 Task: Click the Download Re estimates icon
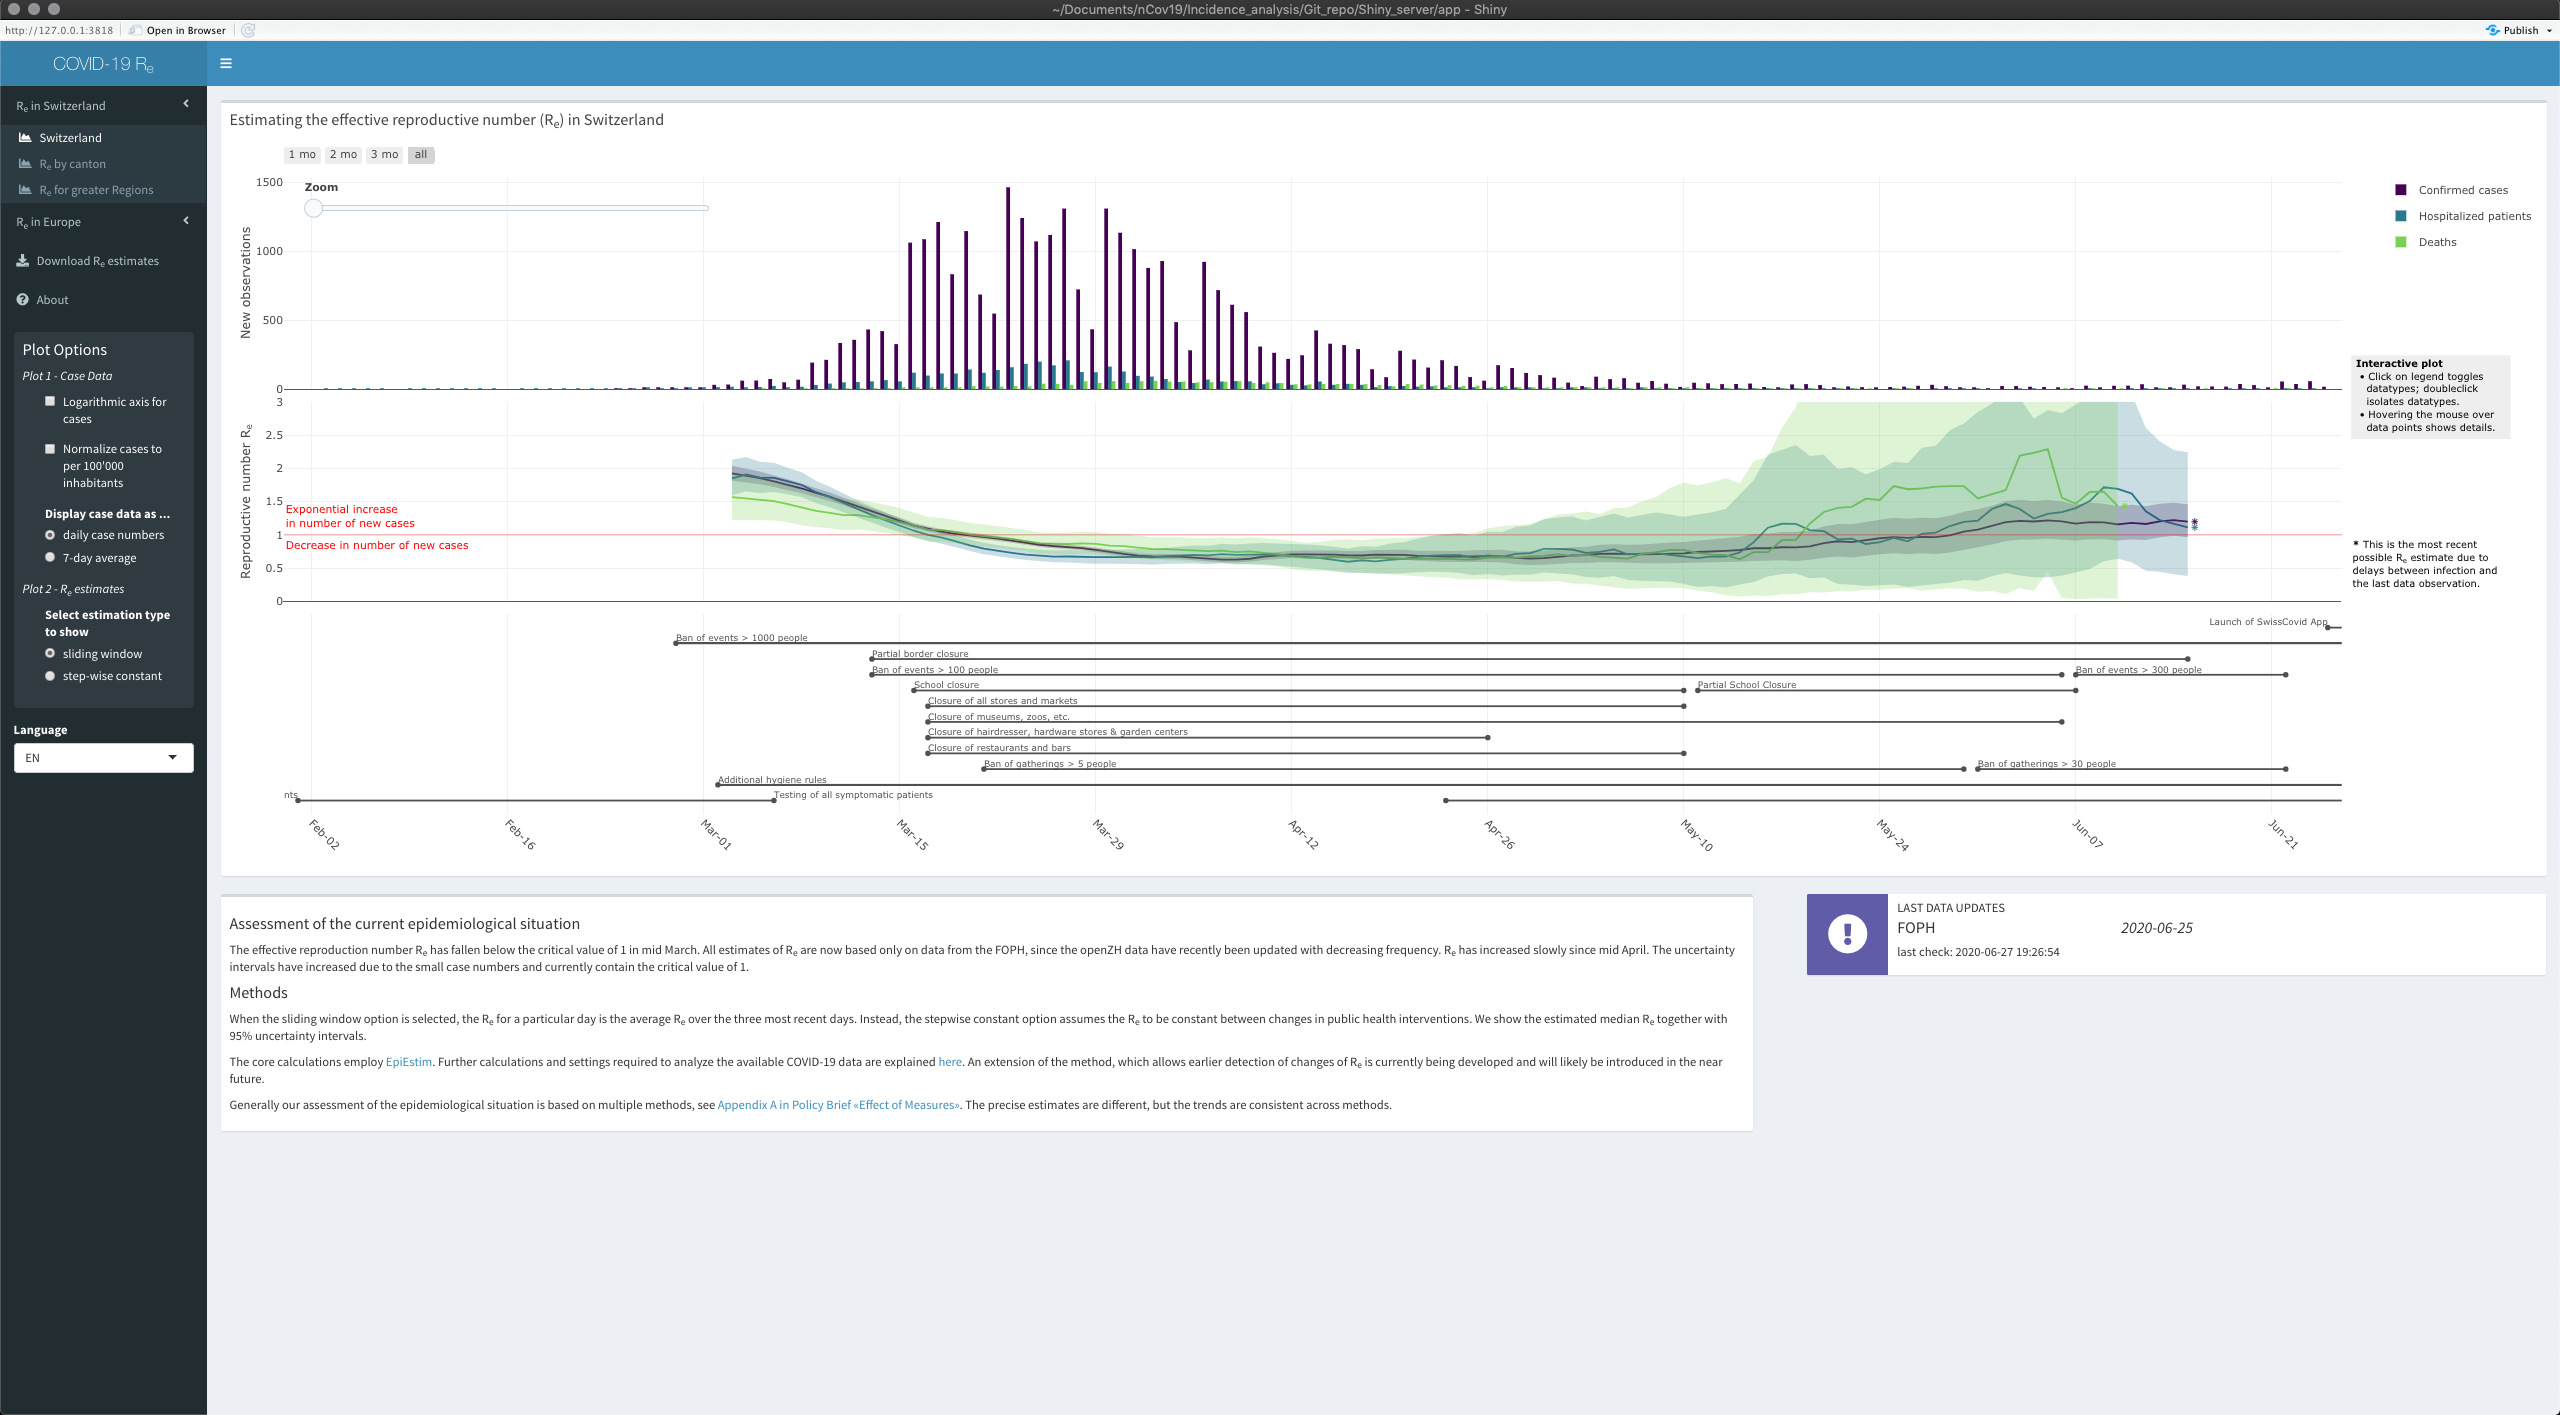click(x=23, y=260)
